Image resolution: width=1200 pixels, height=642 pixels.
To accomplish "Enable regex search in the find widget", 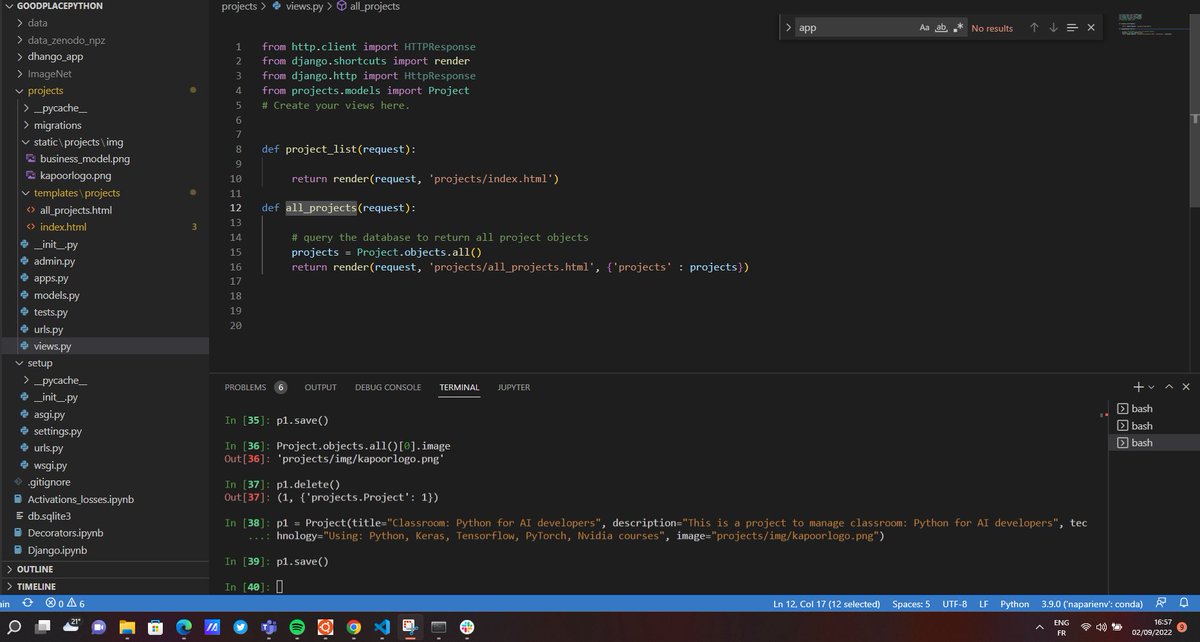I will coord(958,27).
